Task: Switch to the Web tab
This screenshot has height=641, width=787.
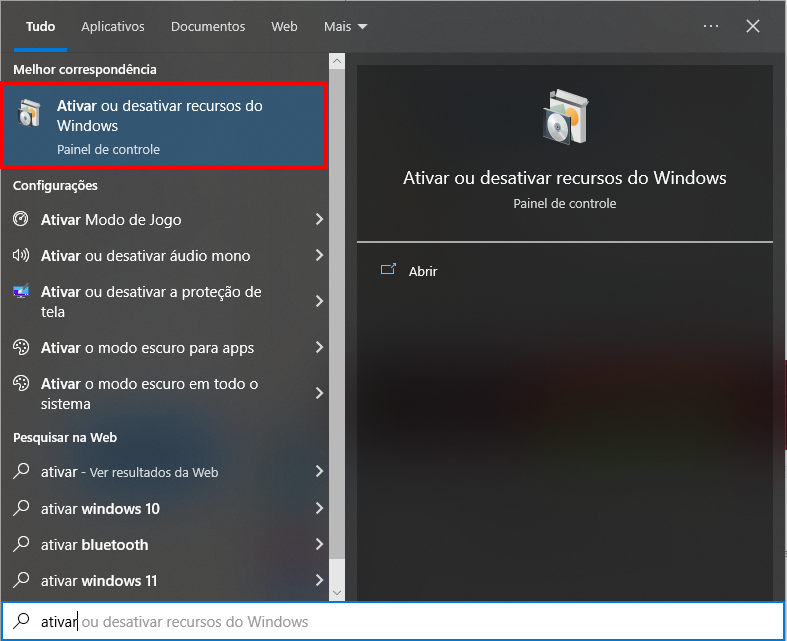Action: 284,27
